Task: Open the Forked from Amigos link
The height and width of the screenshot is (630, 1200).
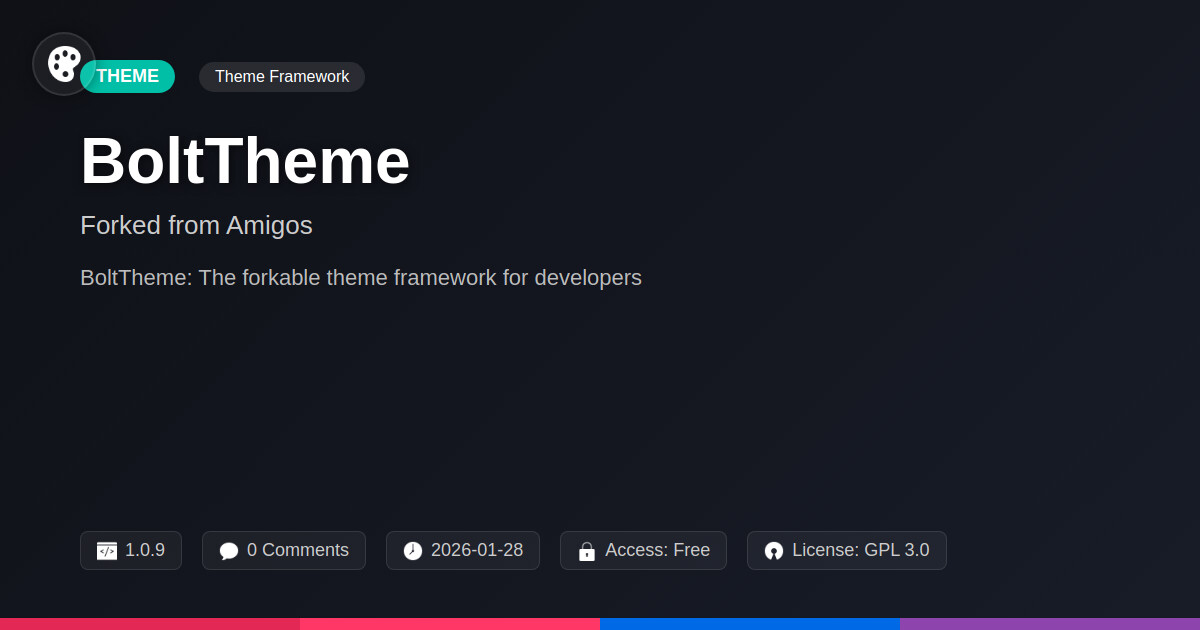Action: pyautogui.click(x=196, y=226)
